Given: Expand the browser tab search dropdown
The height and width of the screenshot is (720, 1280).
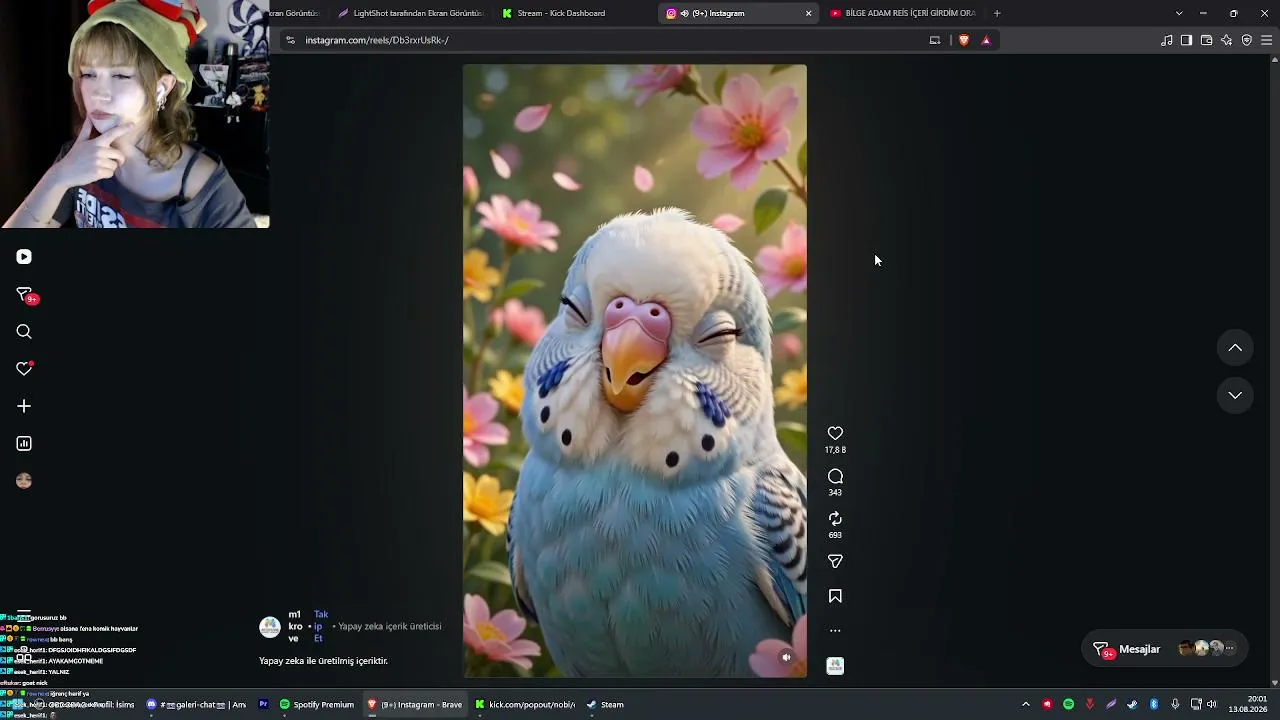Looking at the screenshot, I should click(x=1179, y=13).
